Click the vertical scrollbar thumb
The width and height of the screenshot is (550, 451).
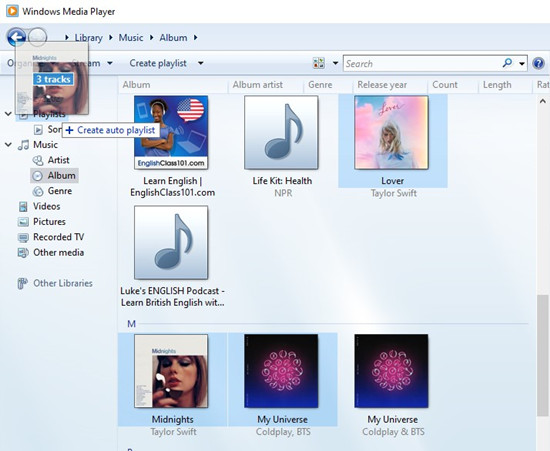542,356
